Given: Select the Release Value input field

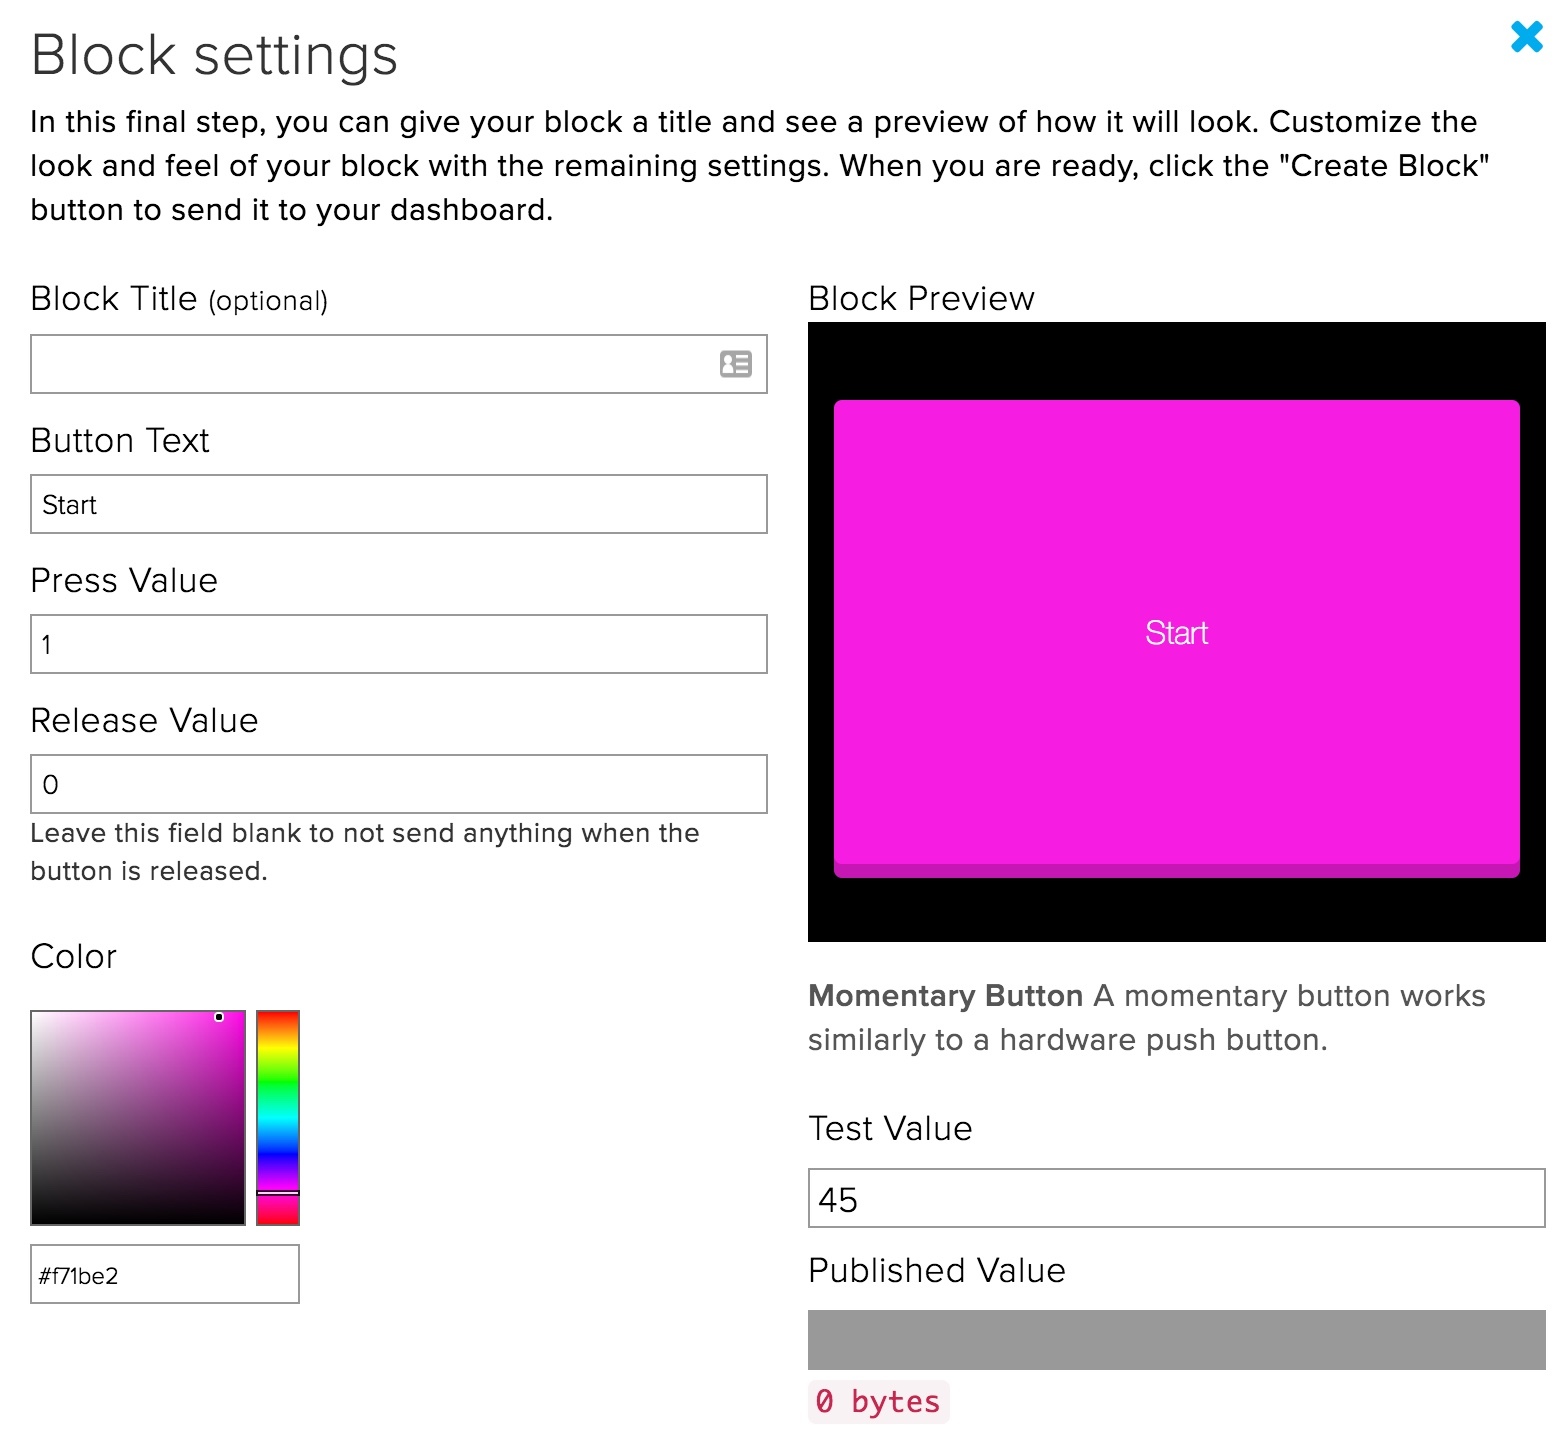Looking at the screenshot, I should (399, 784).
